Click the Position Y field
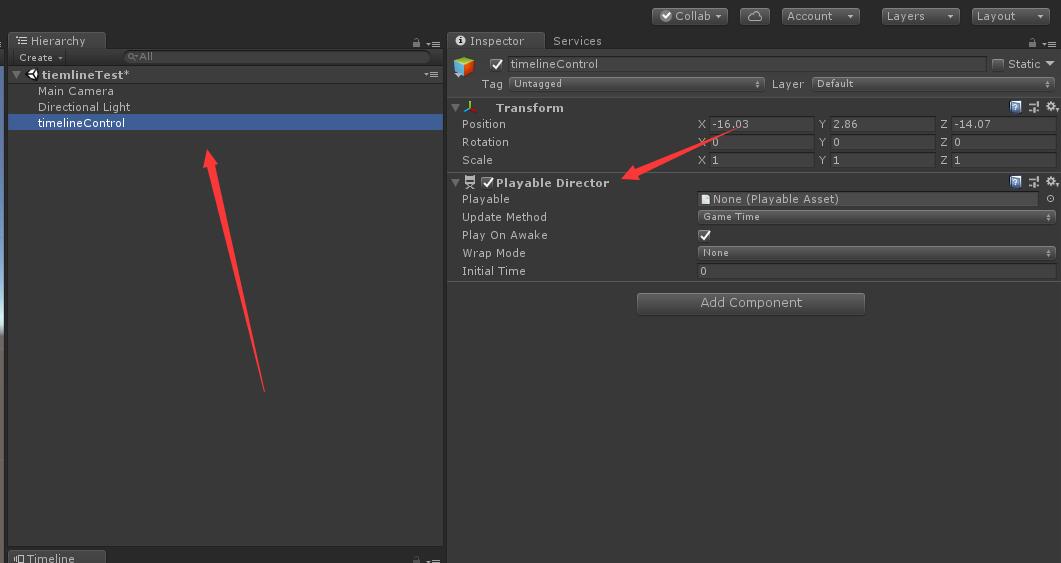1061x563 pixels. point(882,125)
